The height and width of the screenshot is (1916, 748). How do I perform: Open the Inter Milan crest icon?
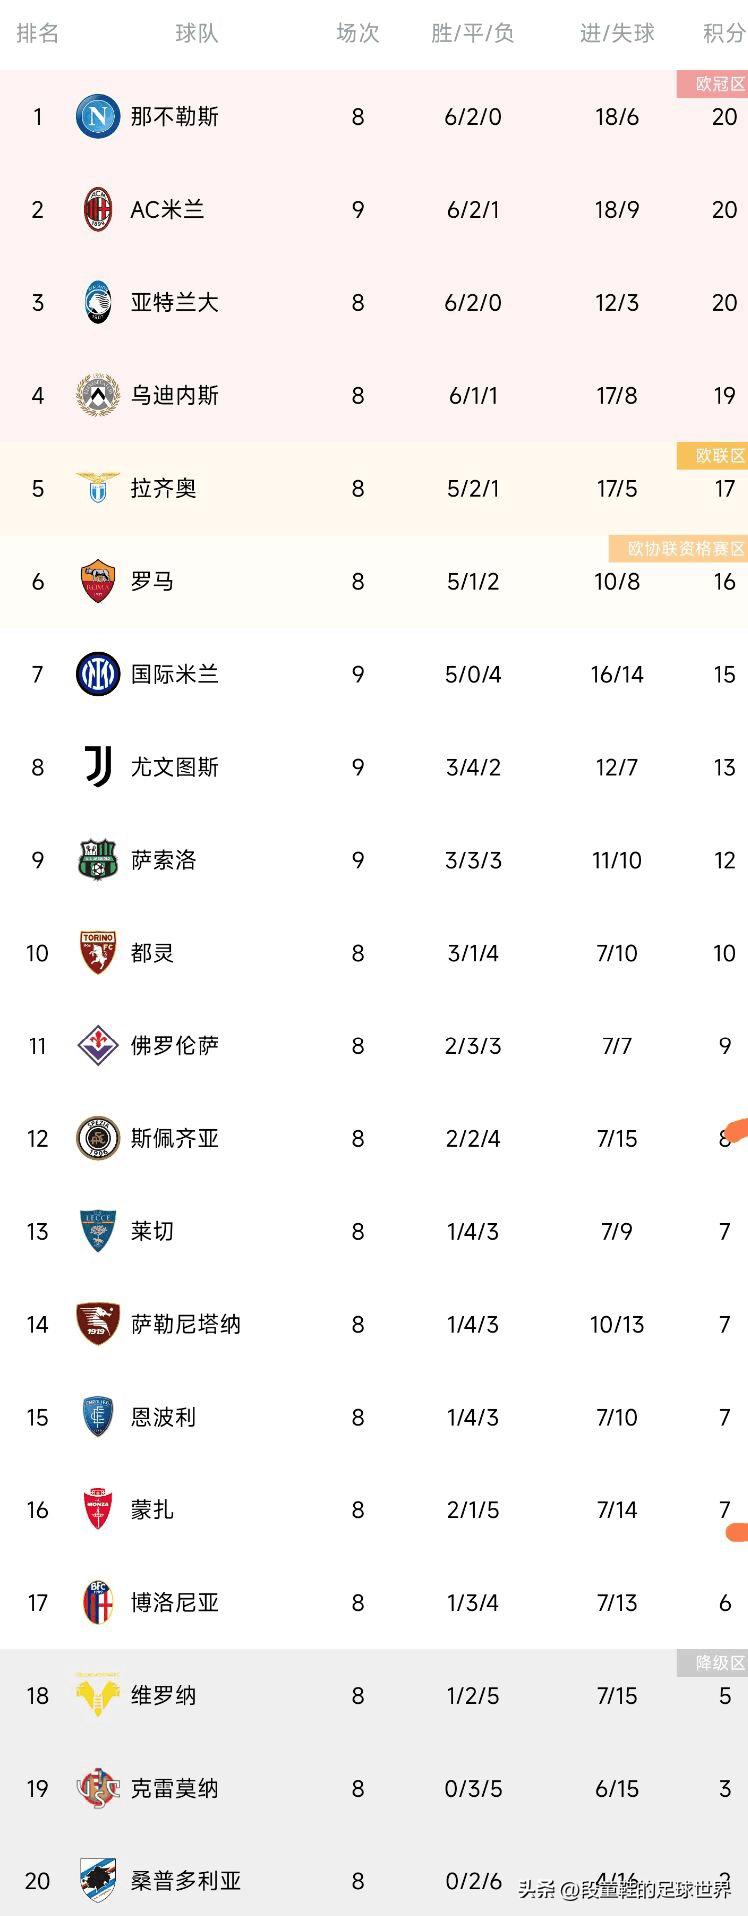(98, 674)
